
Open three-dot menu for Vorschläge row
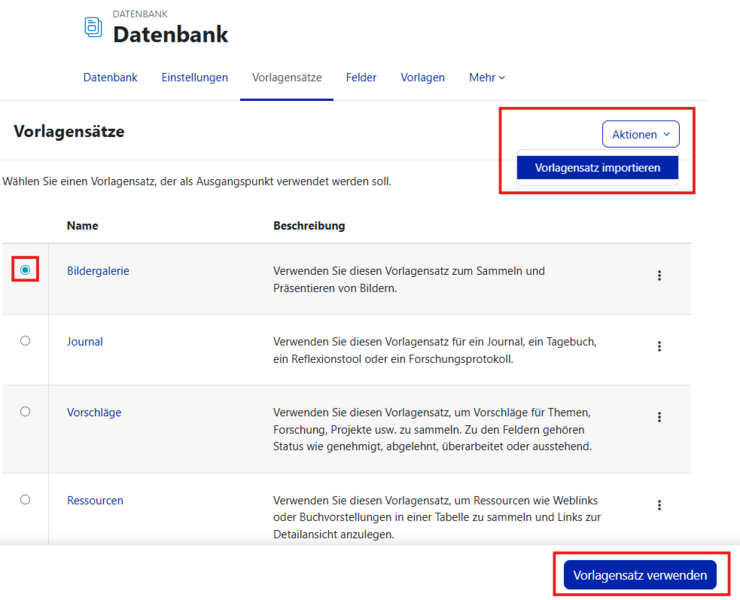coord(659,417)
